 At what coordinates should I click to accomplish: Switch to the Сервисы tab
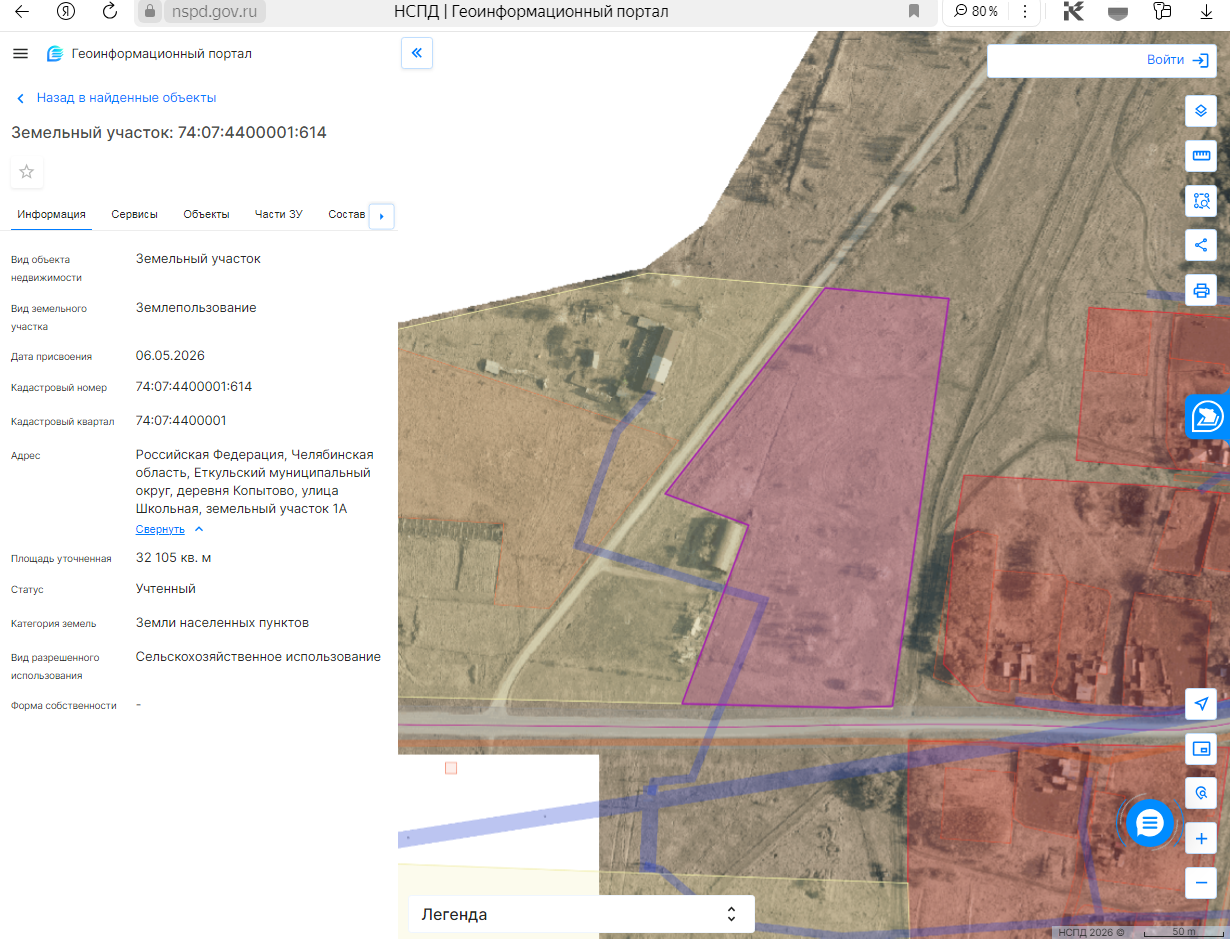coord(134,214)
